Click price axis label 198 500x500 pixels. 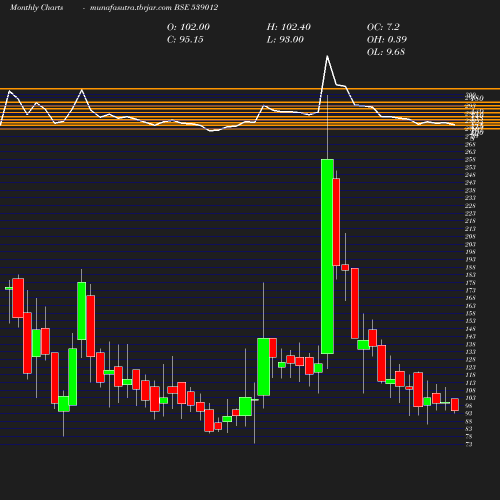pos(470,252)
